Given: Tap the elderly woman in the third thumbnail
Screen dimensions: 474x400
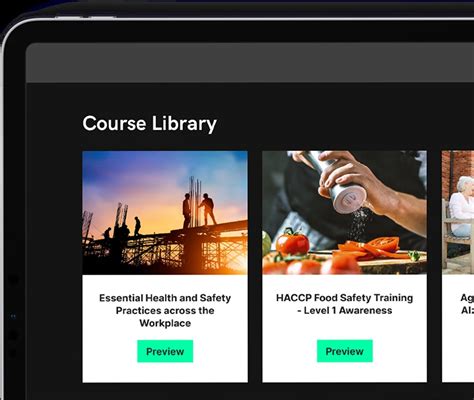Looking at the screenshot, I should click(463, 207).
